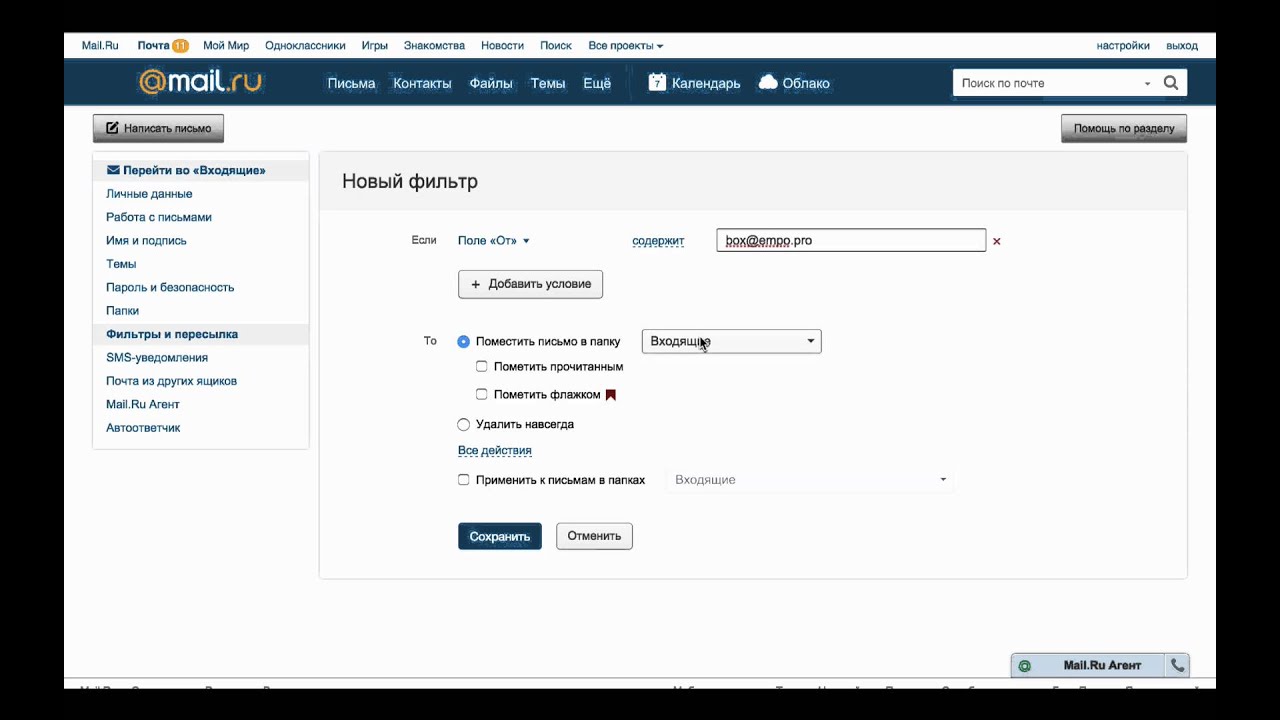Click the cloud icon beside Облако
The height and width of the screenshot is (720, 1280).
pos(768,83)
